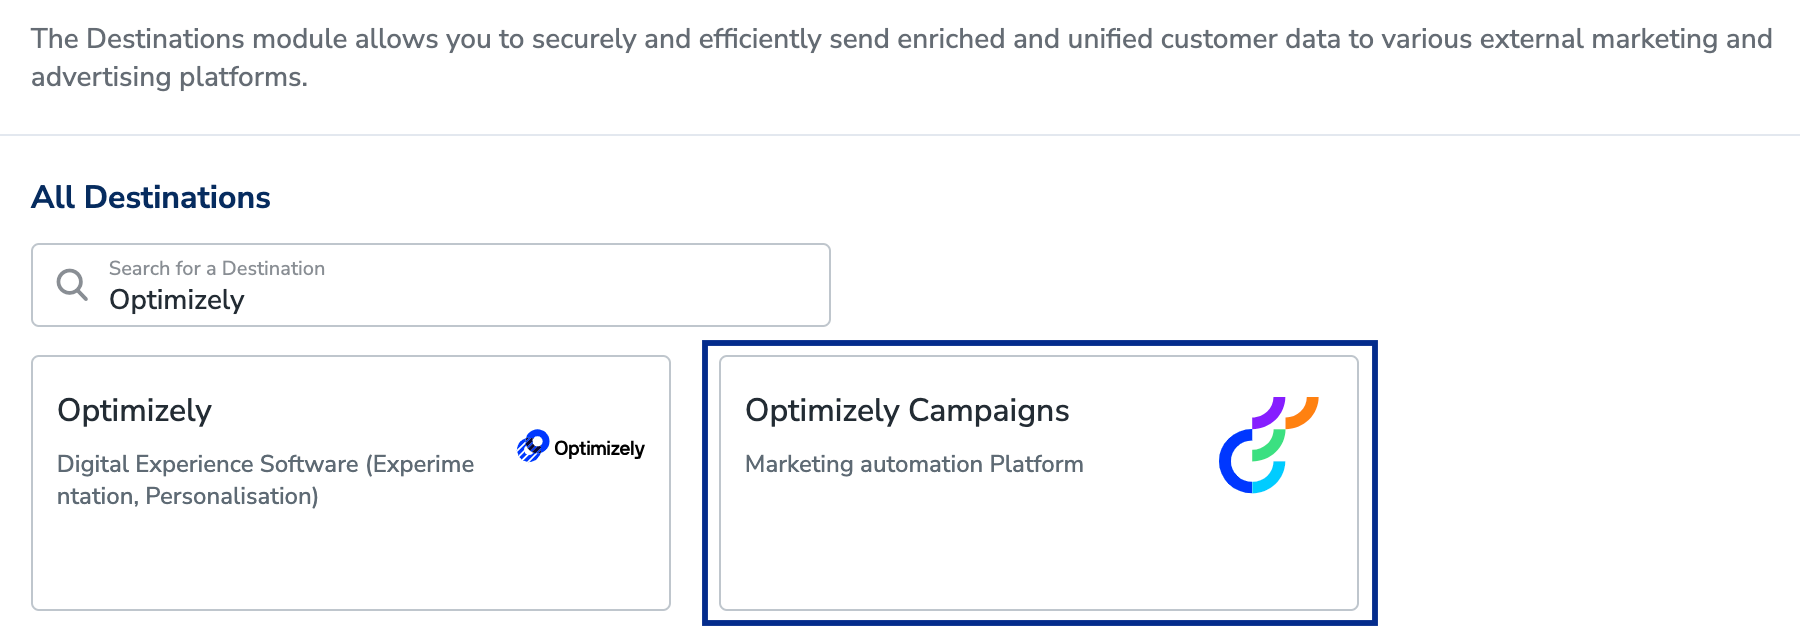Click the light blue segment of Campaigns logo

coord(1270,480)
